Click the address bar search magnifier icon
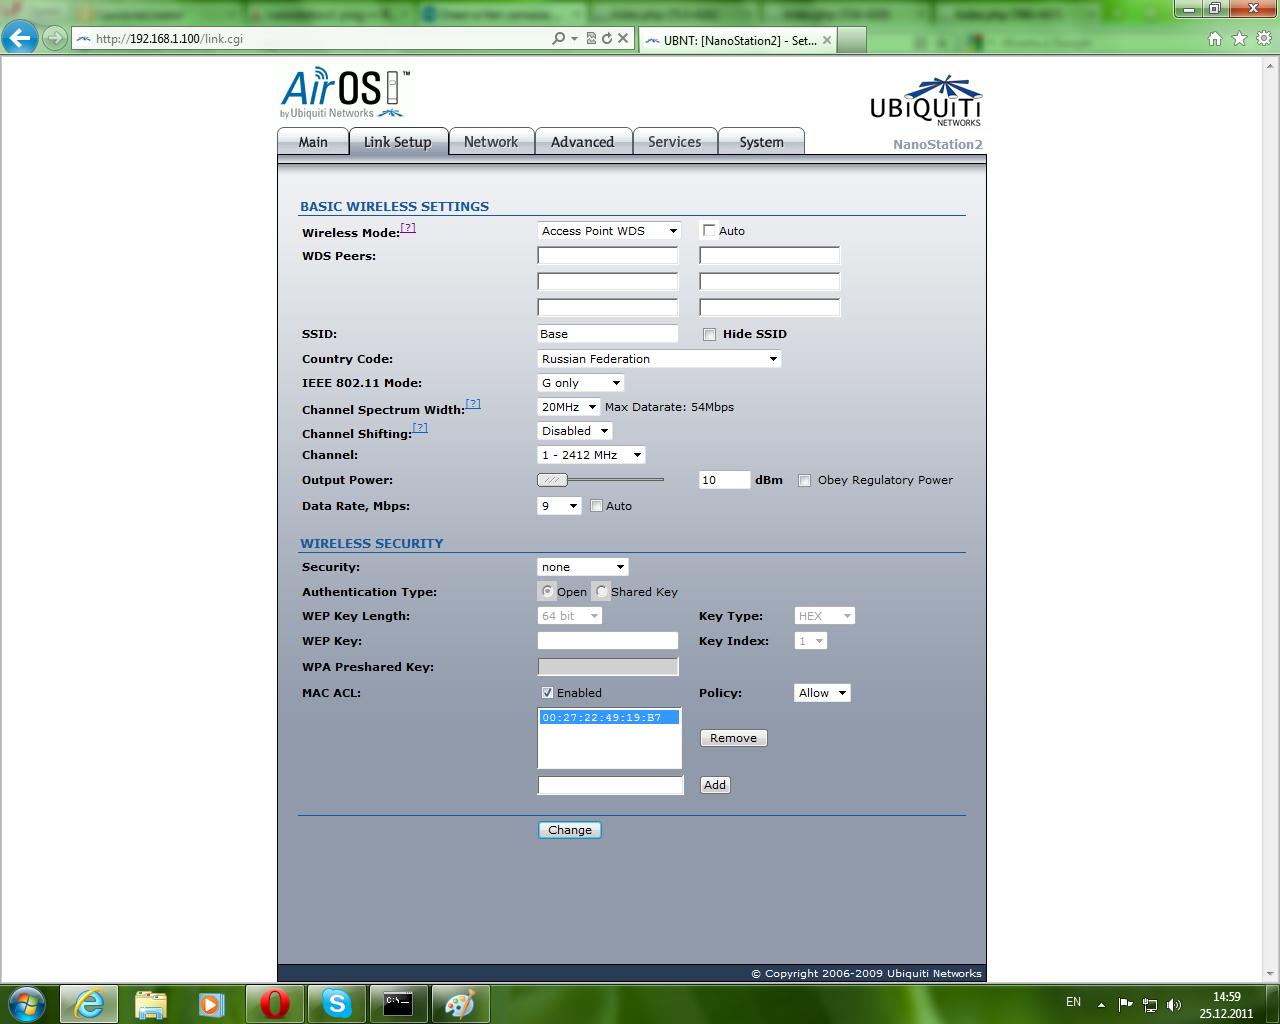Viewport: 1280px width, 1024px height. tap(559, 38)
